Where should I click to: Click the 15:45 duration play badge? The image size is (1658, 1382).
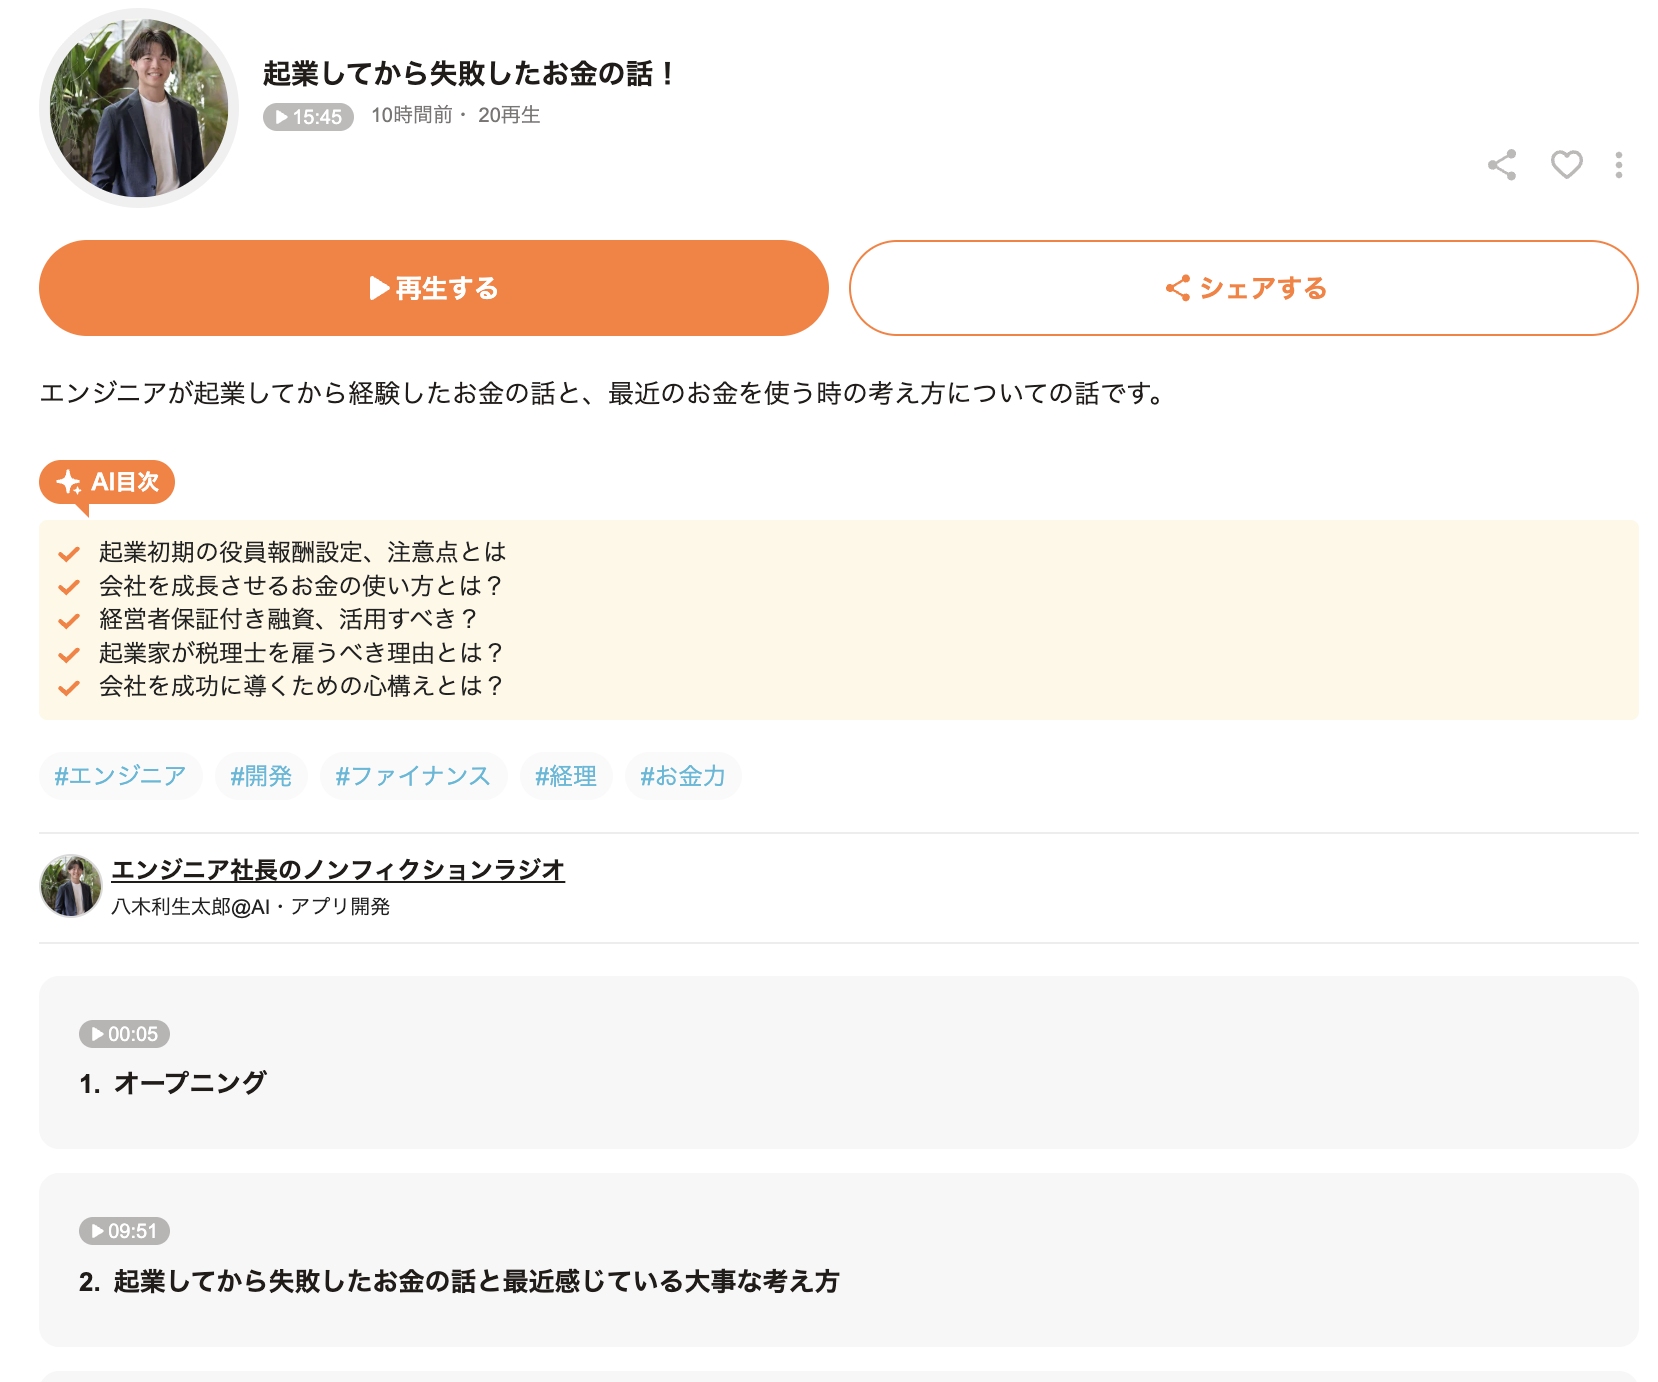(x=308, y=117)
